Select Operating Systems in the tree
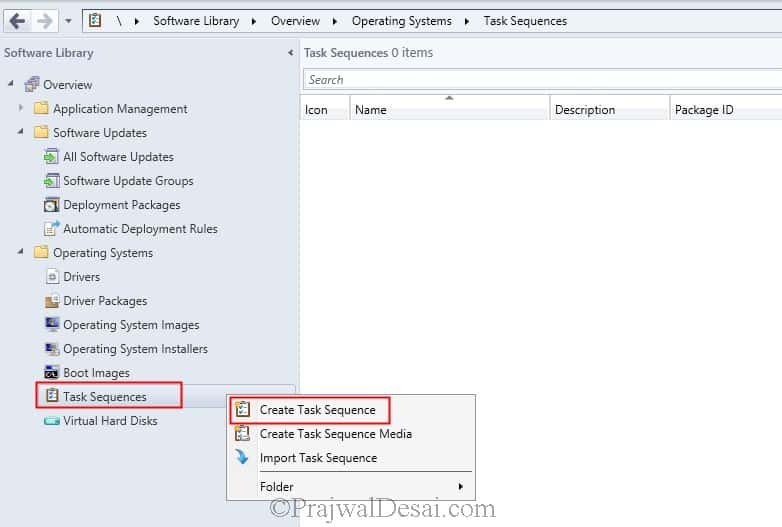The width and height of the screenshot is (782, 527). pos(103,253)
